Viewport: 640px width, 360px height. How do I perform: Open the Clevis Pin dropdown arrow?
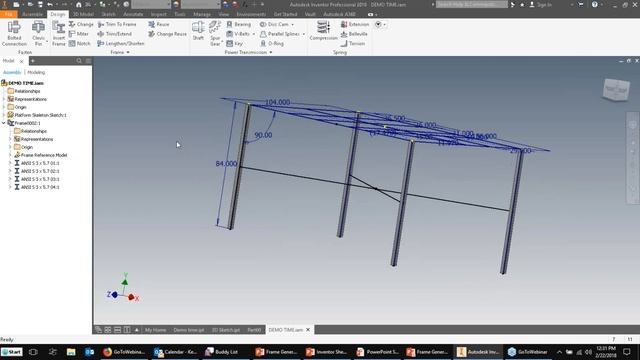pos(47,42)
